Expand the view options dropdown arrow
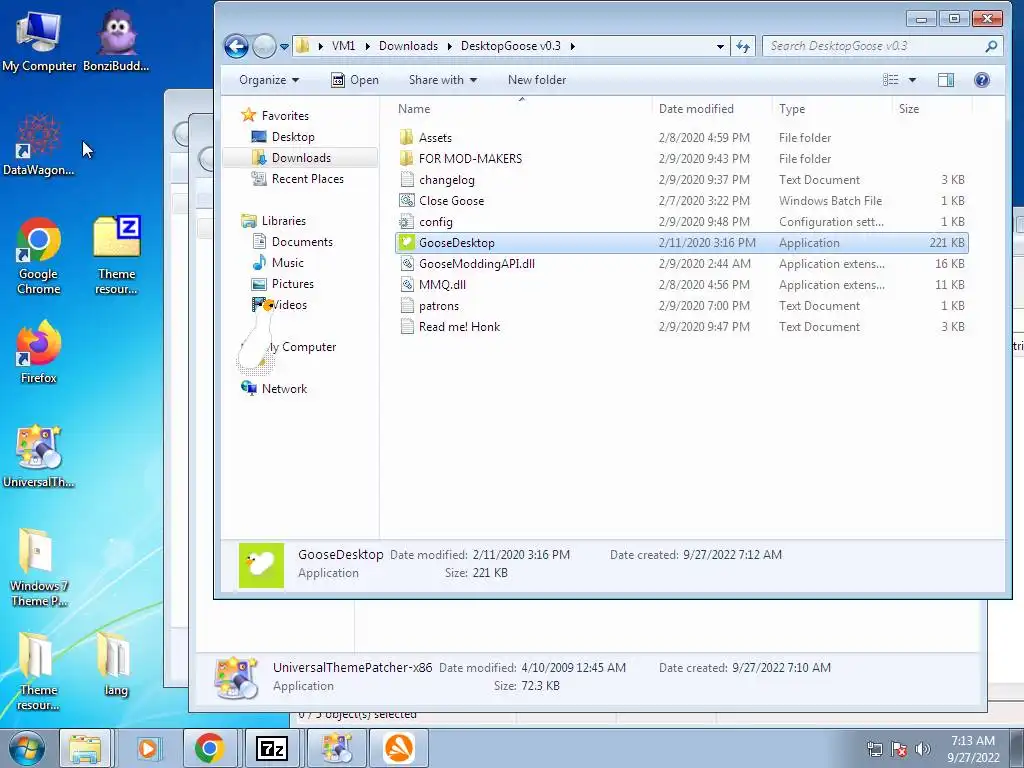 pos(912,80)
